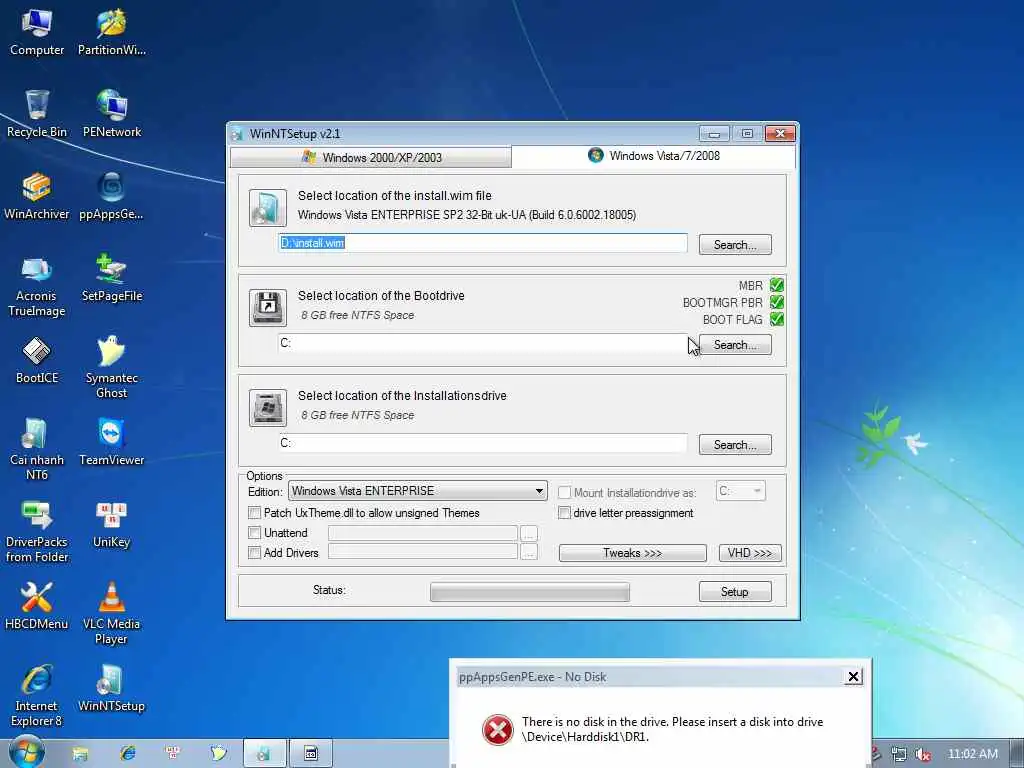Search for the Installationsdrive location
Screen dimensions: 1024x768
[735, 445]
